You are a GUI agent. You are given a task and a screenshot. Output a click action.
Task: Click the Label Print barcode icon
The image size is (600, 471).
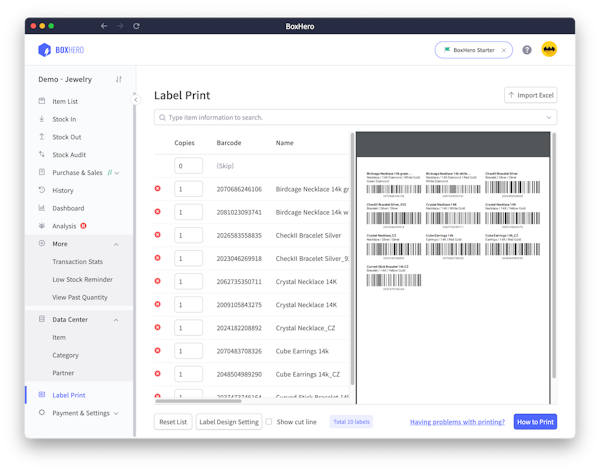click(42, 394)
